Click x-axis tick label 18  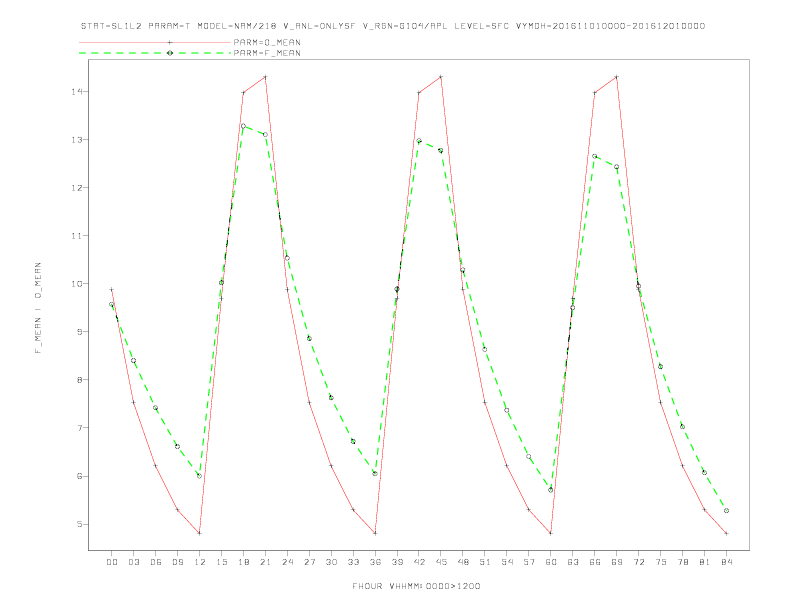pos(243,562)
